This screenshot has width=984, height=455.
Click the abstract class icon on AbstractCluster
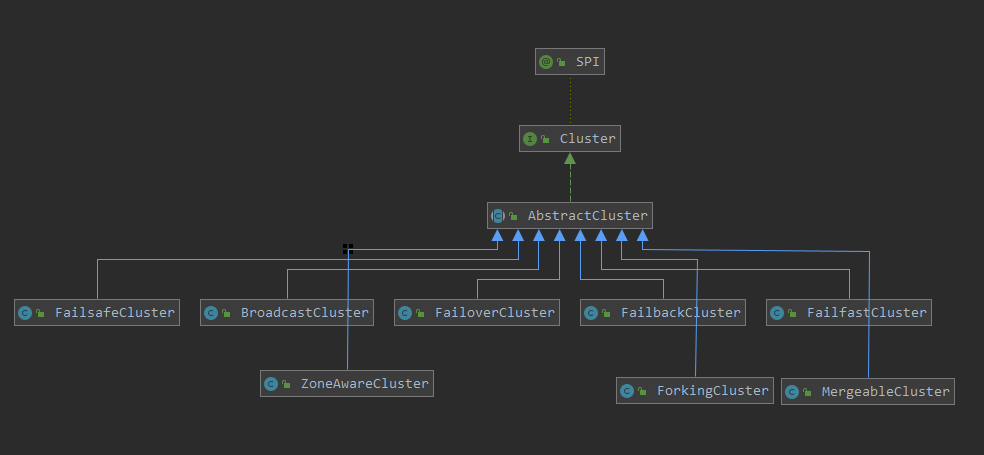pyautogui.click(x=498, y=215)
